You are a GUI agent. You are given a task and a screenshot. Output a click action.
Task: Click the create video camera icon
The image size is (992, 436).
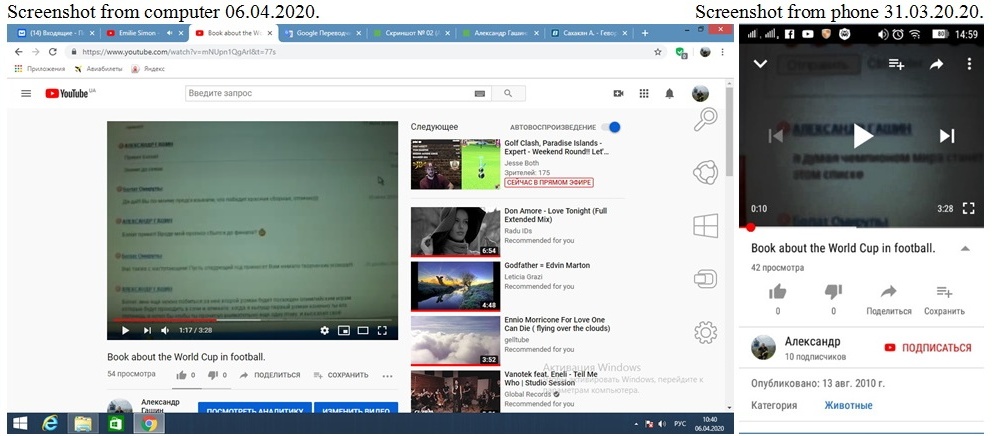(619, 94)
